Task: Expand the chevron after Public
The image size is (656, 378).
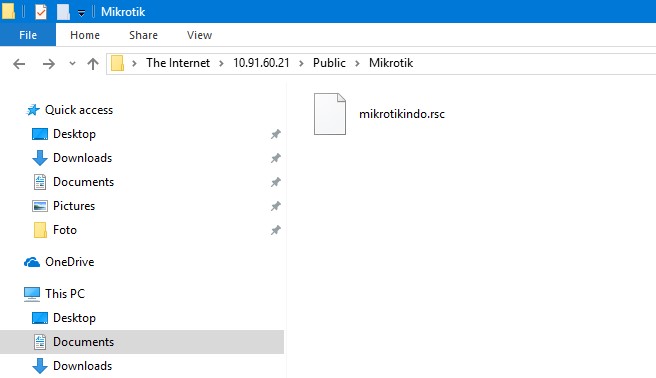Action: (357, 64)
